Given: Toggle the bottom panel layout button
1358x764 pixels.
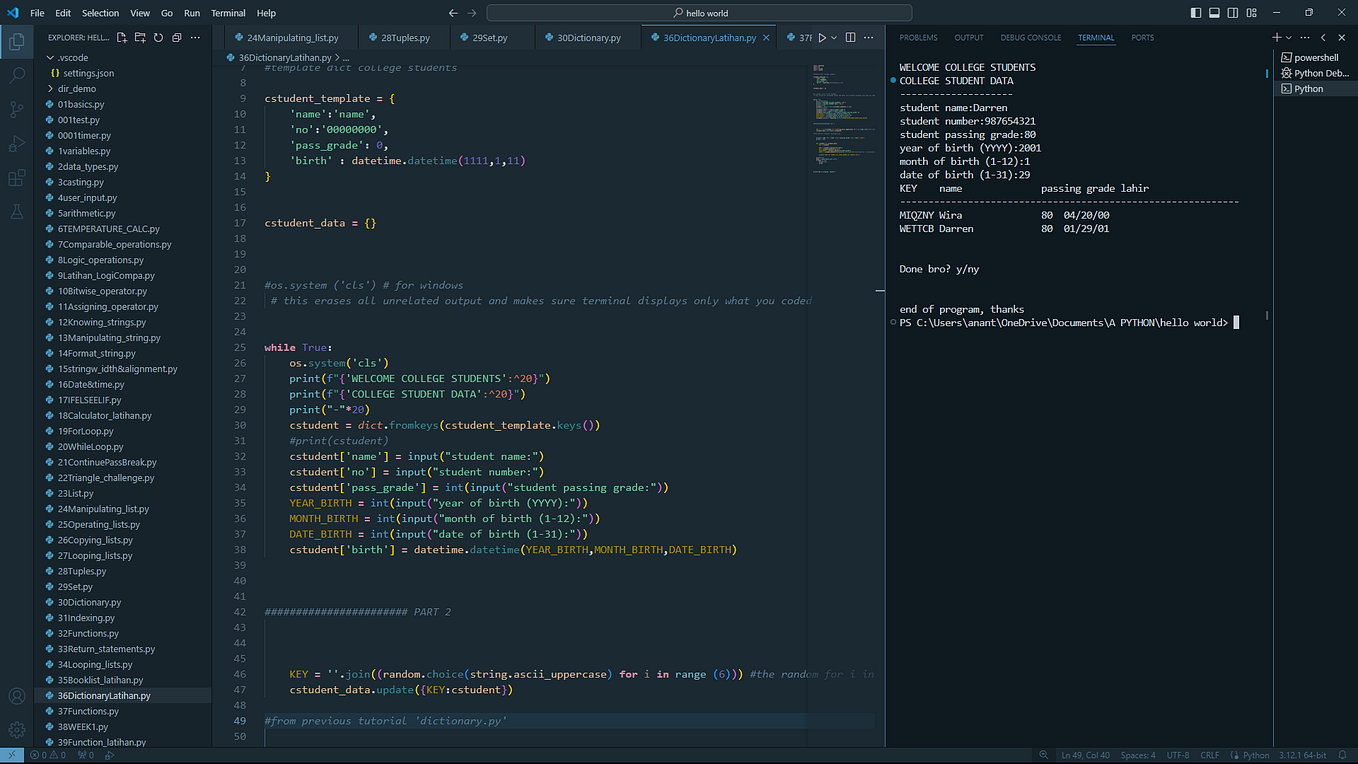Looking at the screenshot, I should [x=1214, y=13].
